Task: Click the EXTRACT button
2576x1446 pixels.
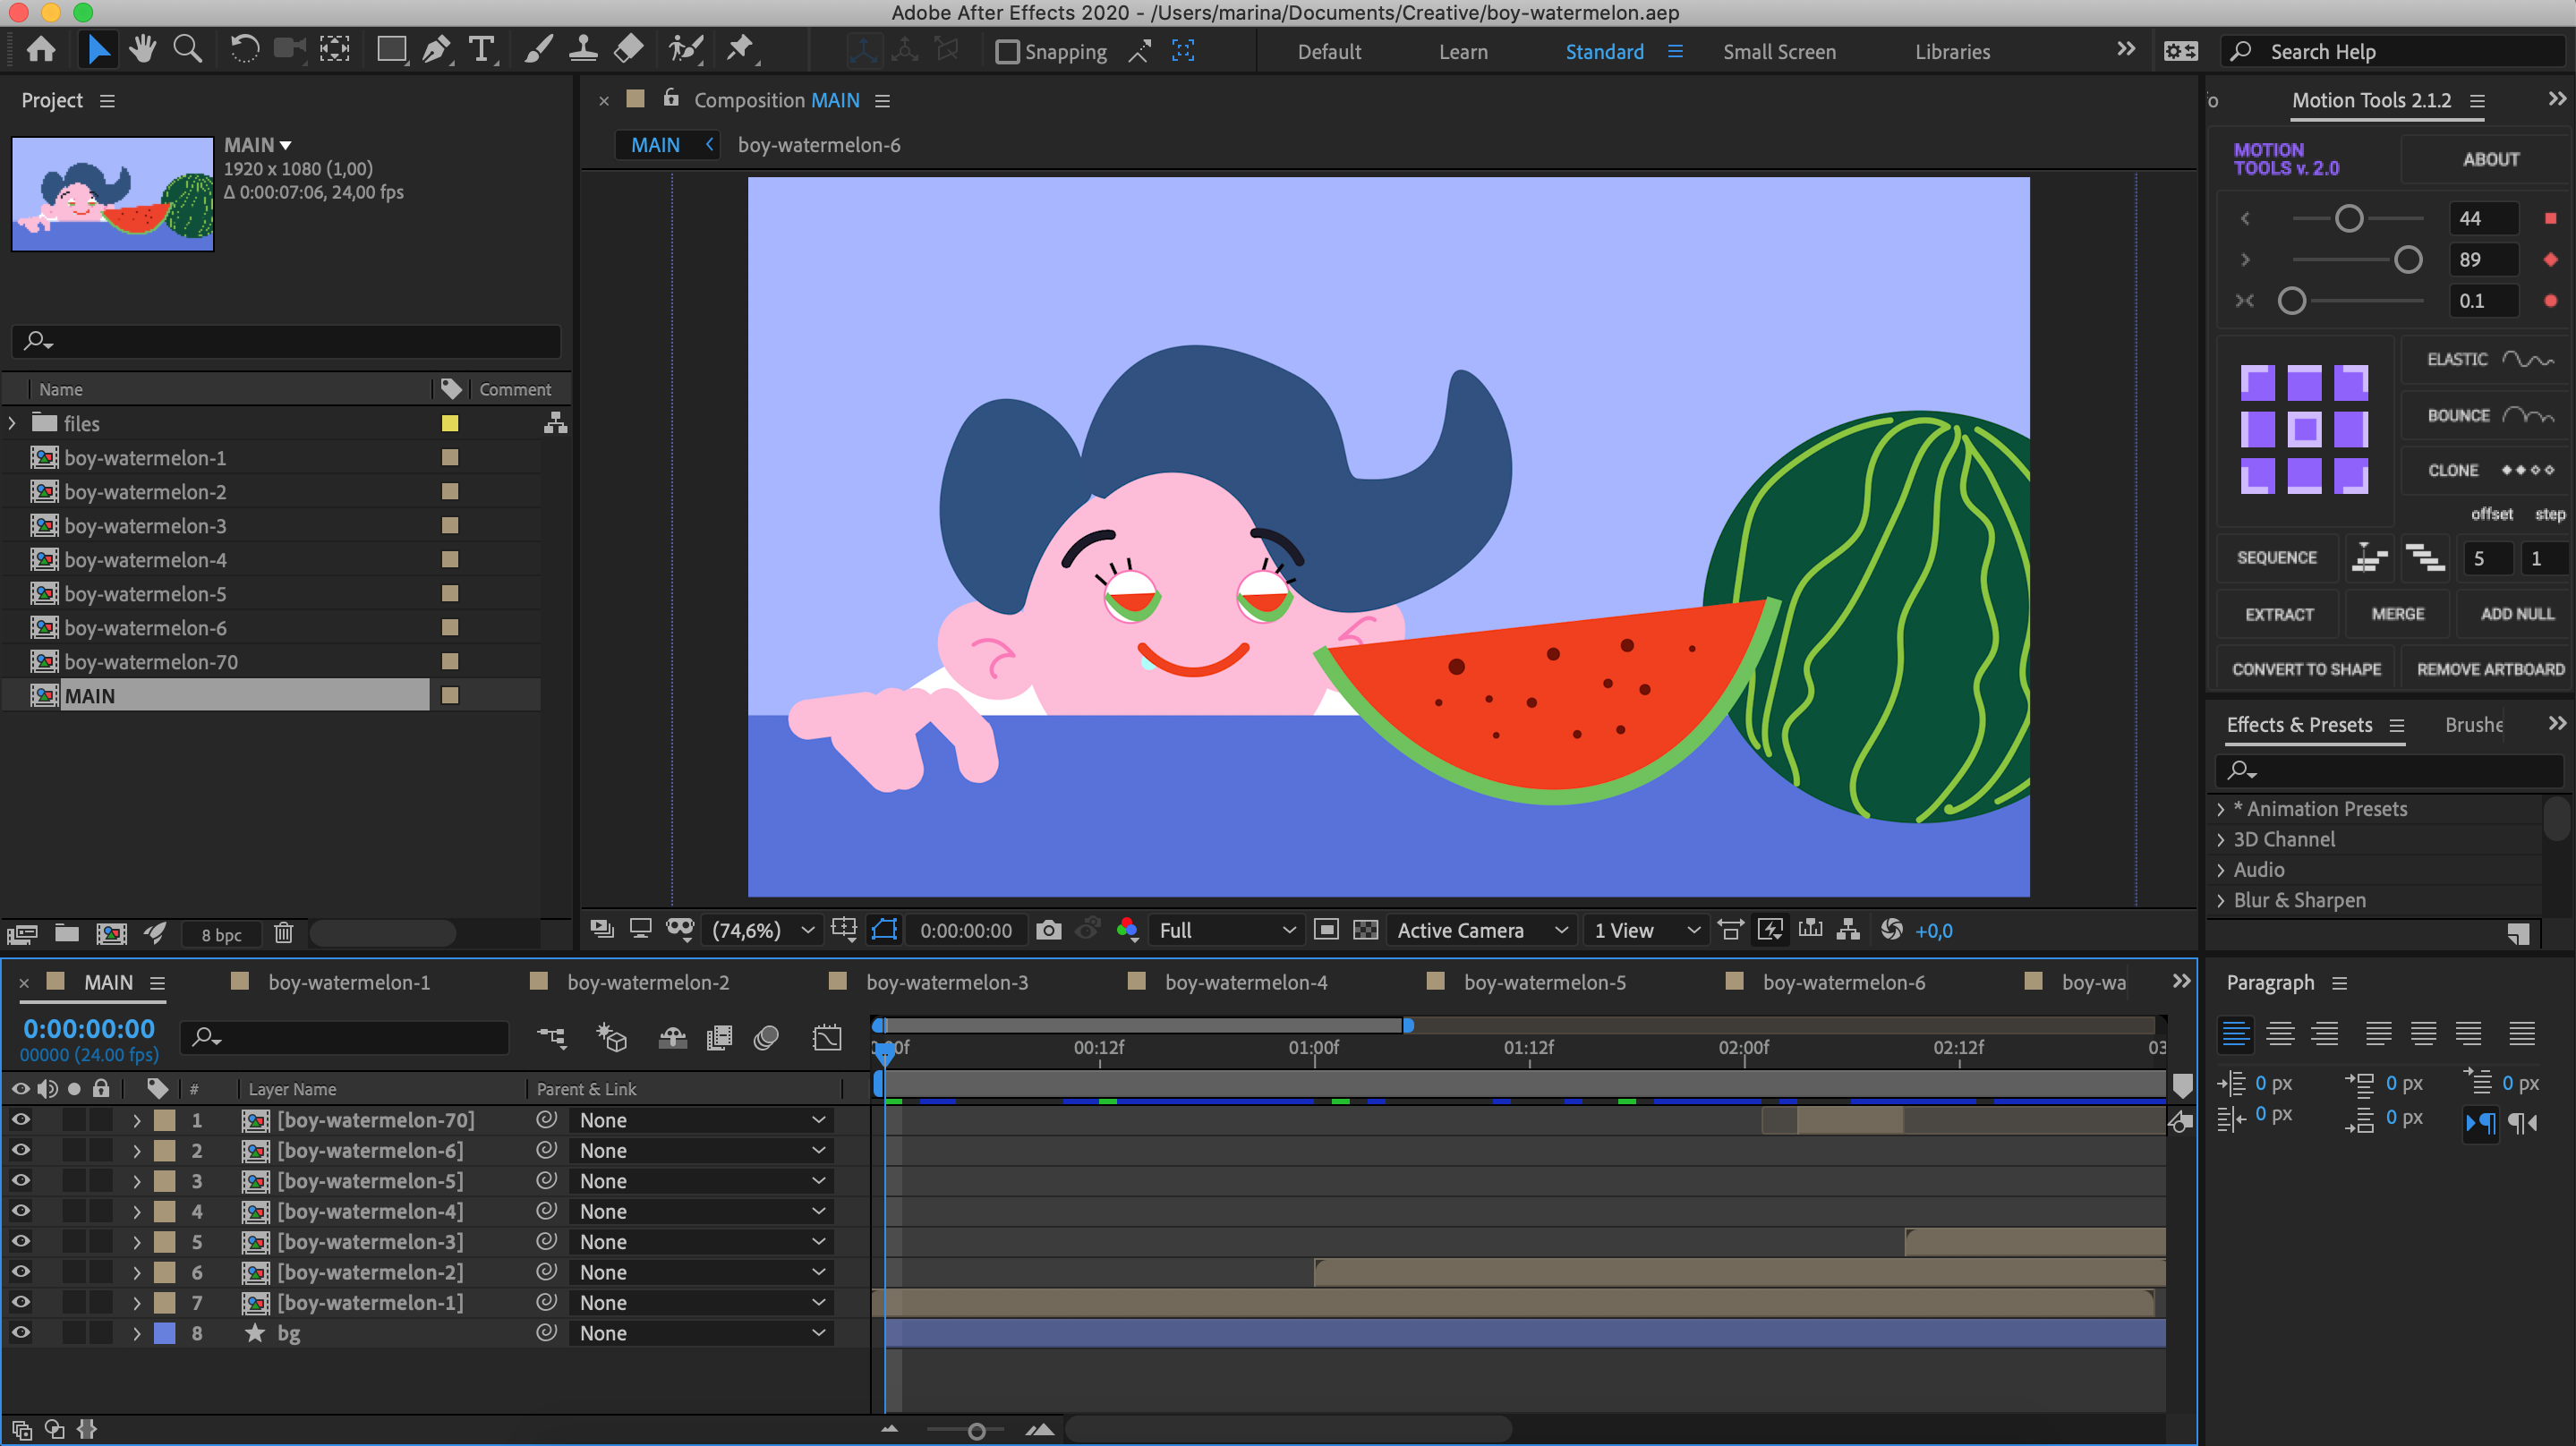Action: coord(2279,614)
